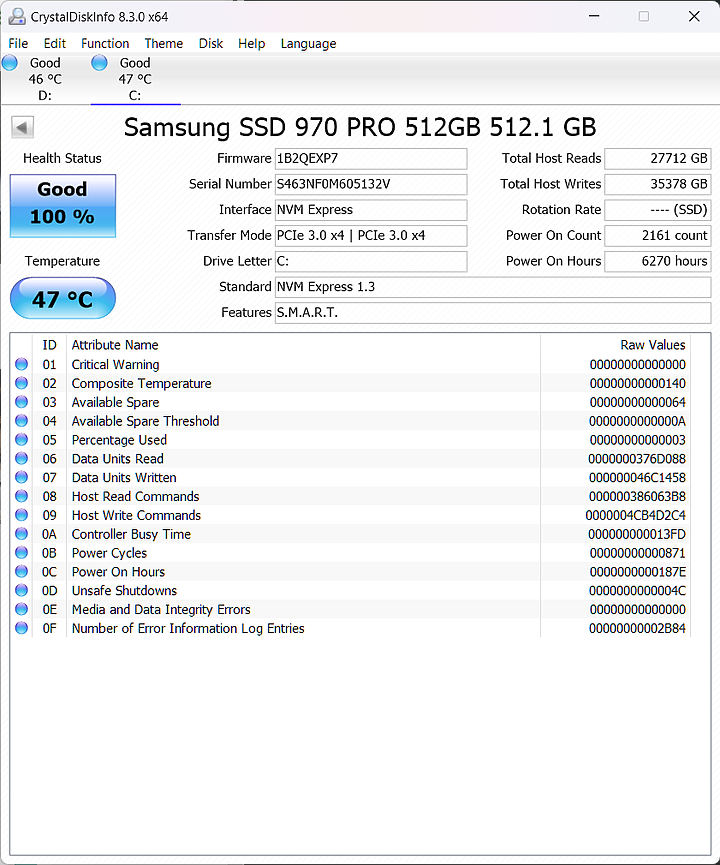
Task: Go to previous disk with left arrow button
Action: click(22, 127)
